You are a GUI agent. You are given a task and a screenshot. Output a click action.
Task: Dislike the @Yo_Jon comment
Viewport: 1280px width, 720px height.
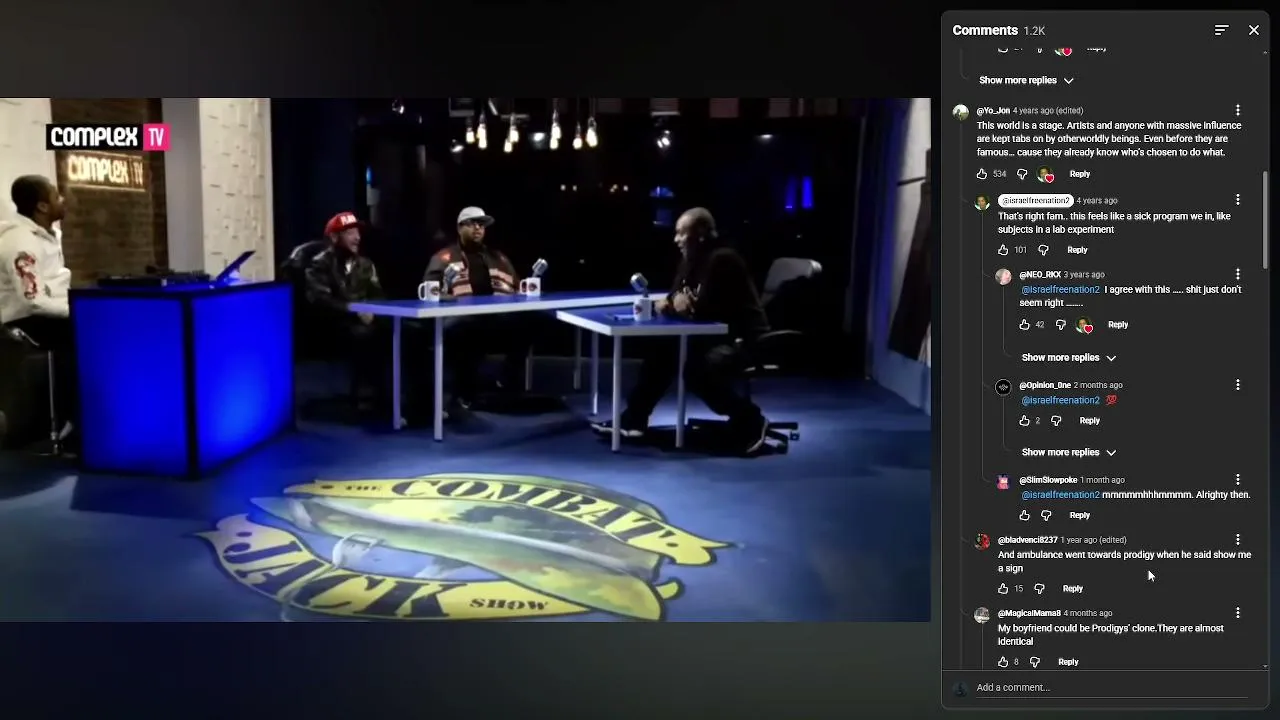1022,174
